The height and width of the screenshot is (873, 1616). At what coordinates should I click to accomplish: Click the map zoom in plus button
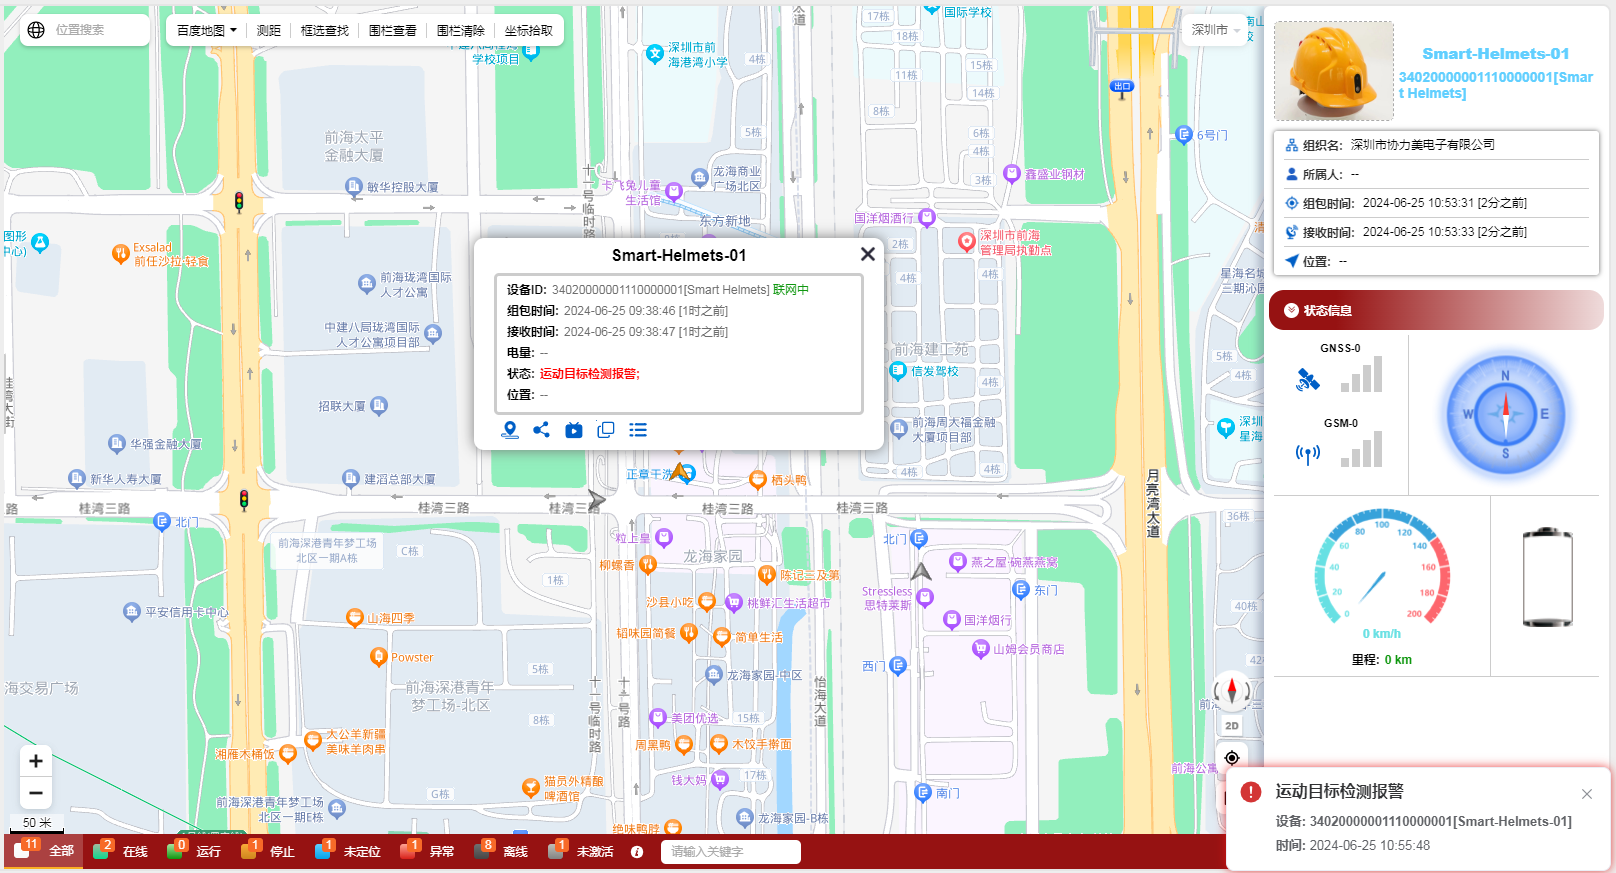pyautogui.click(x=36, y=761)
